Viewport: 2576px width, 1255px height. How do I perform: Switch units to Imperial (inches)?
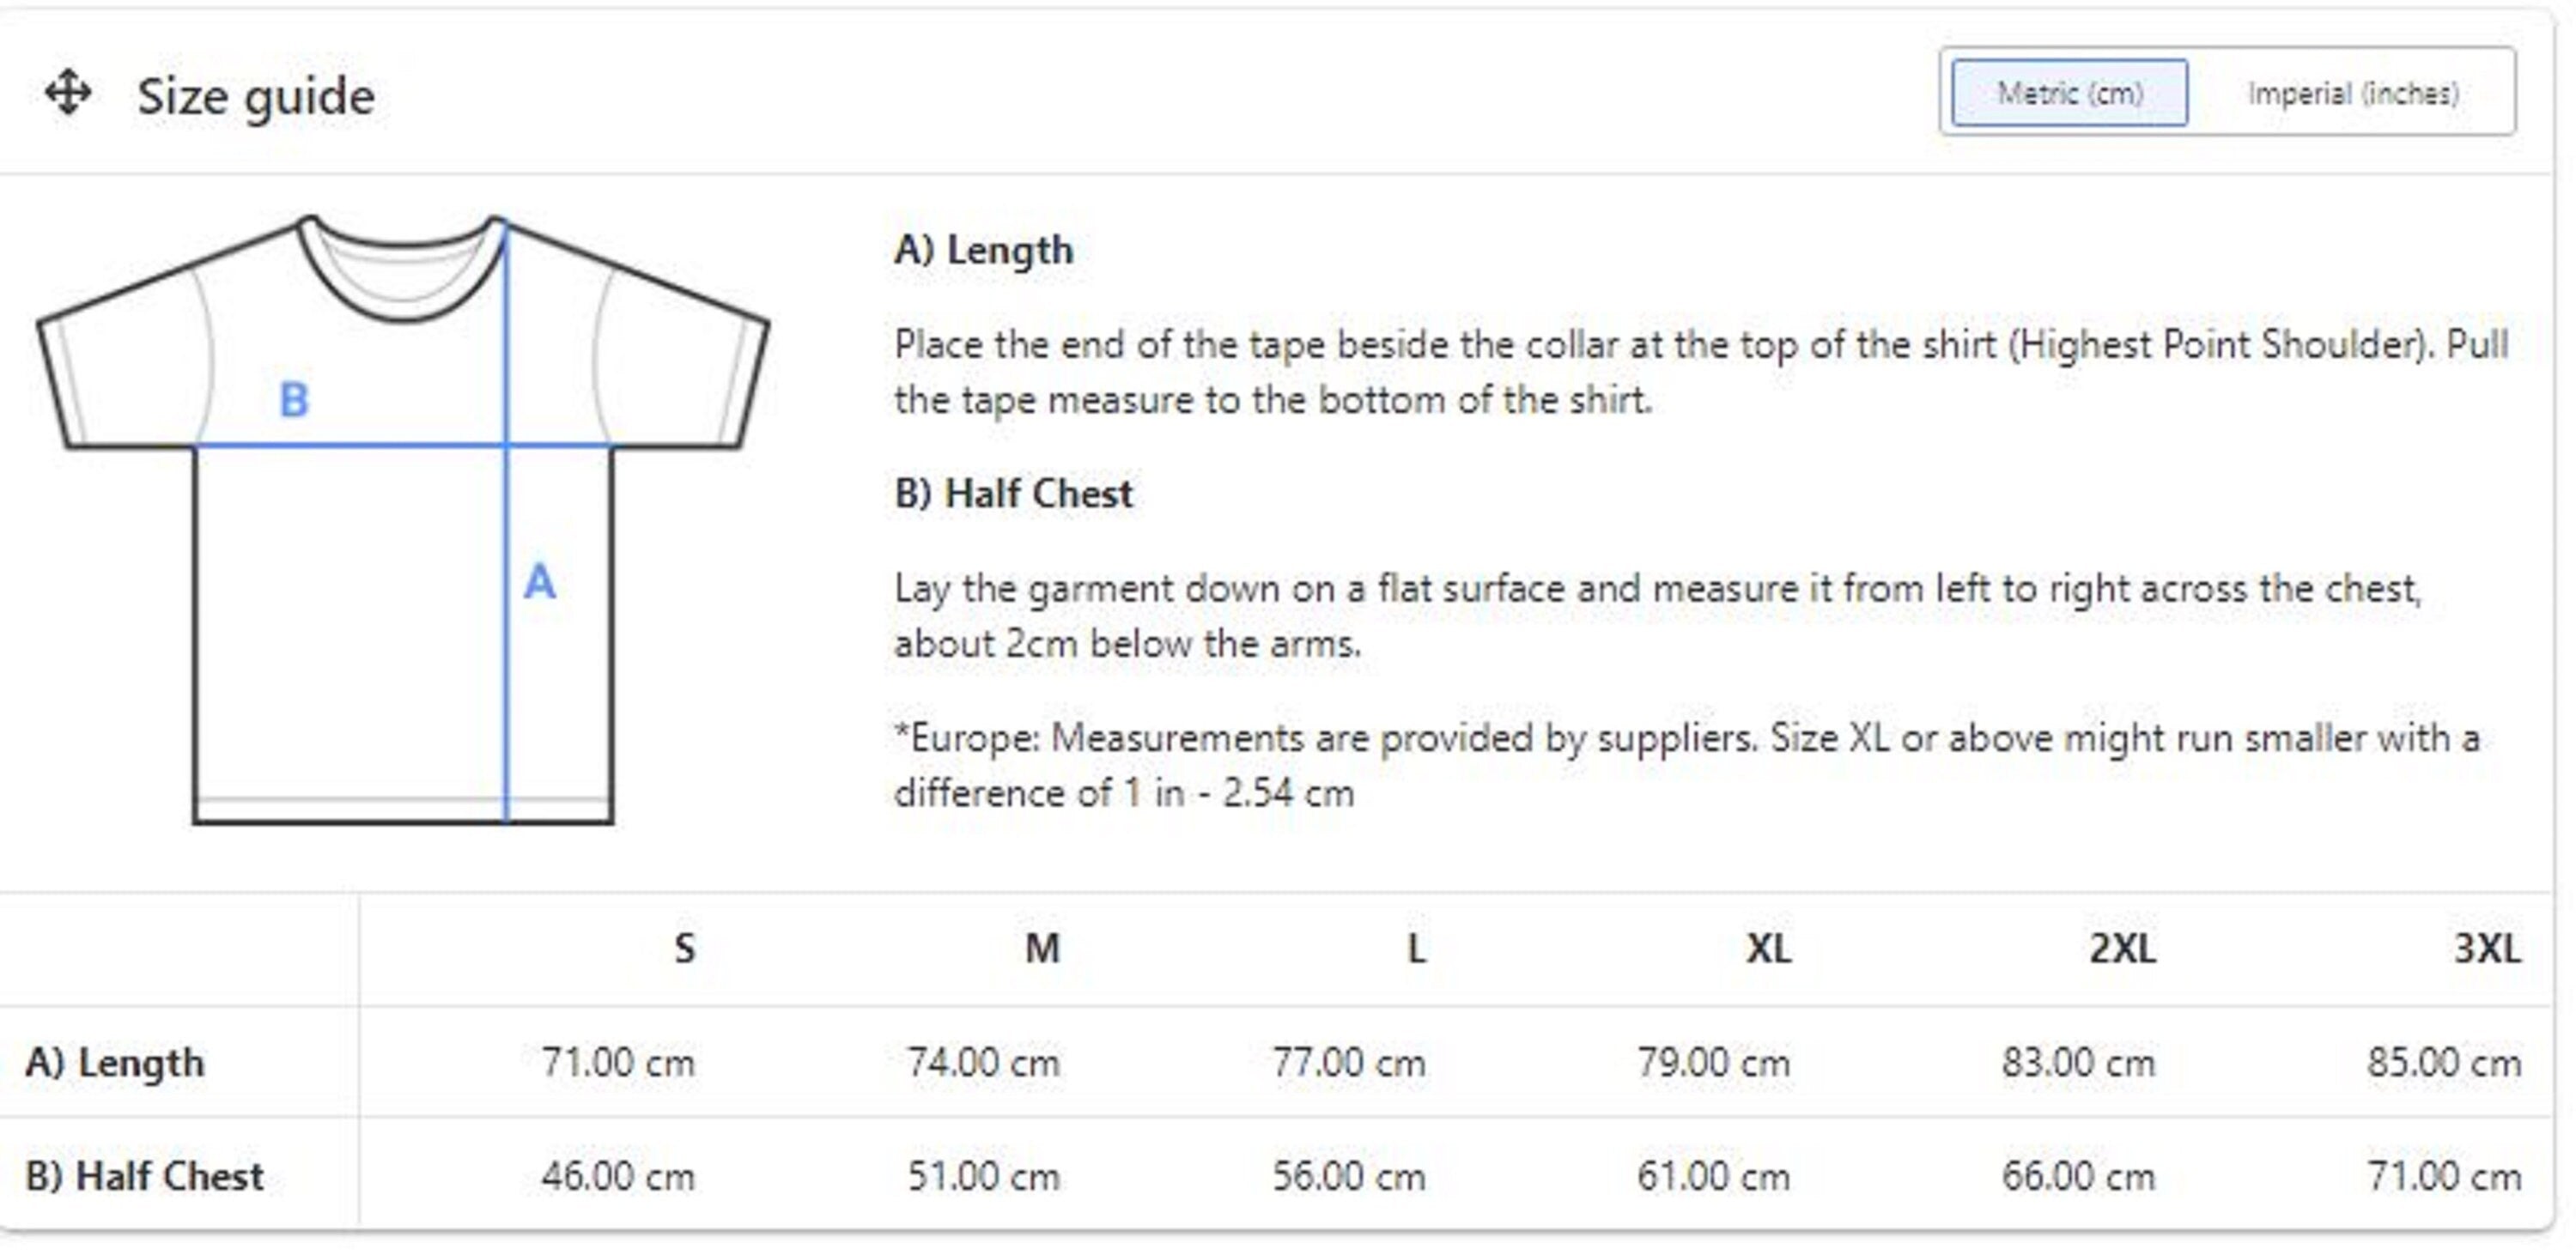2352,93
